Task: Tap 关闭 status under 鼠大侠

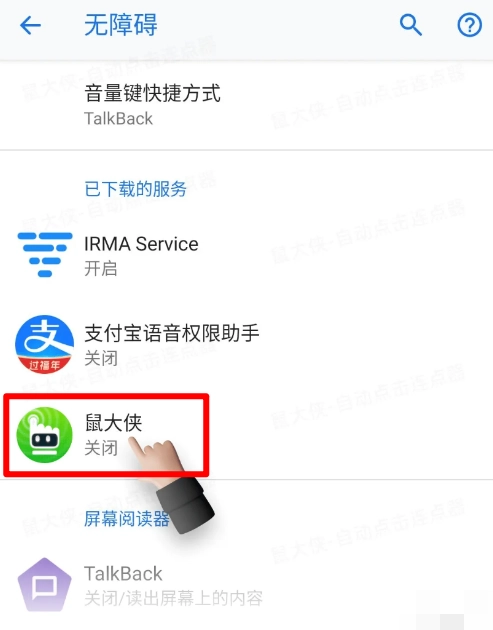Action: point(101,448)
